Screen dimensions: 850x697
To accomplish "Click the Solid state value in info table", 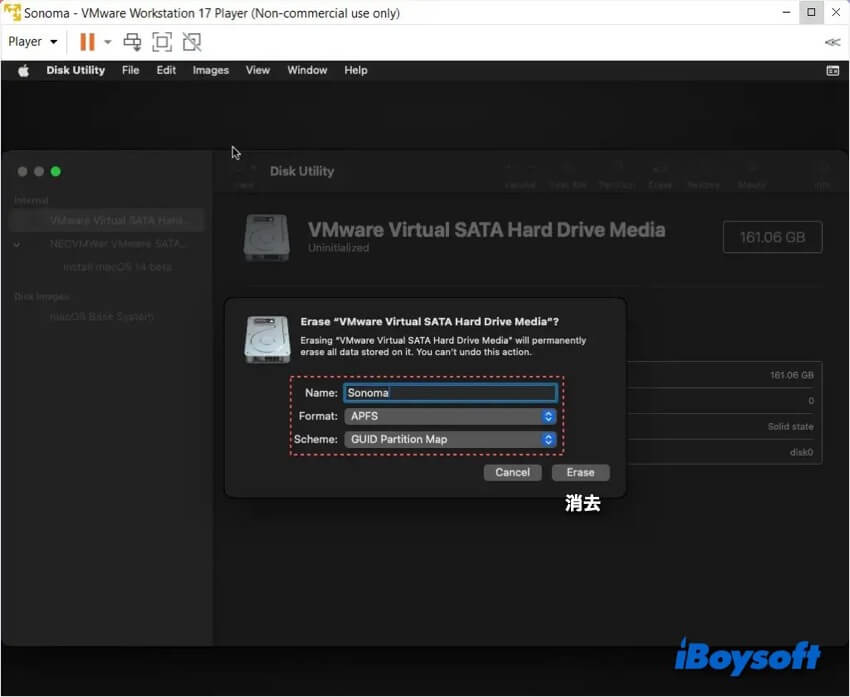I will click(x=790, y=427).
